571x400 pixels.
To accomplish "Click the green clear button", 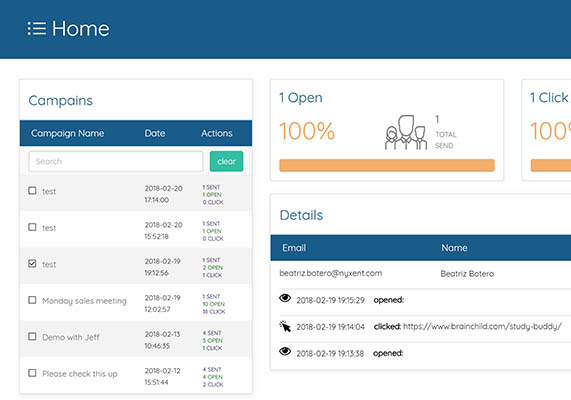I will [226, 161].
